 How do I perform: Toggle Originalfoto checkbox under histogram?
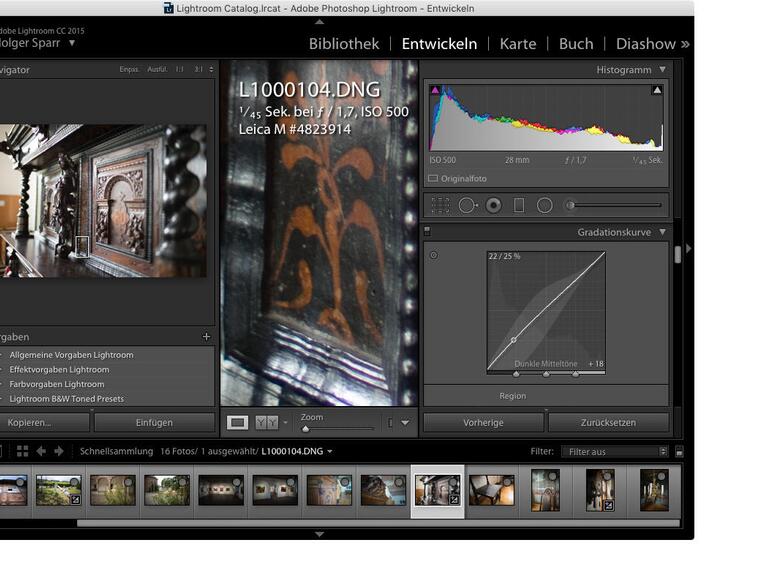(x=433, y=178)
